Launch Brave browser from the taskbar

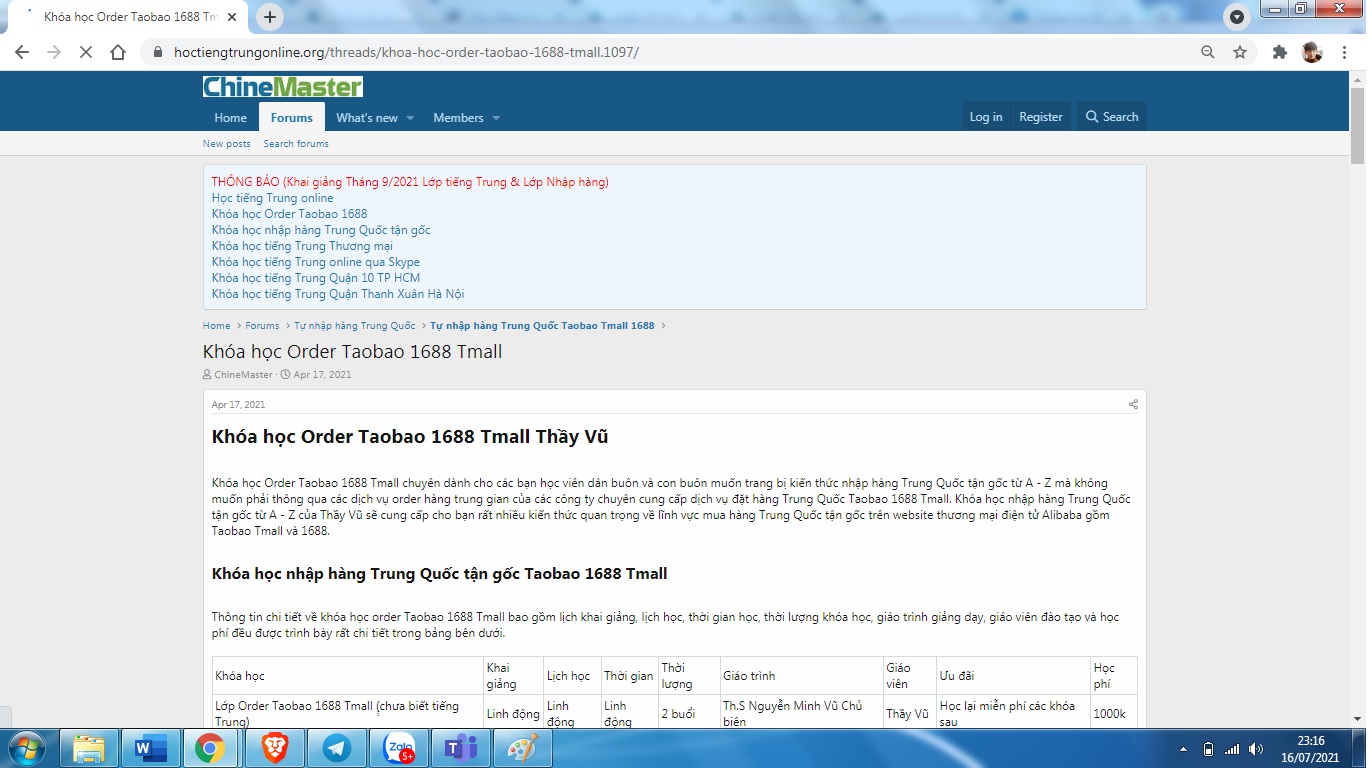pos(274,748)
